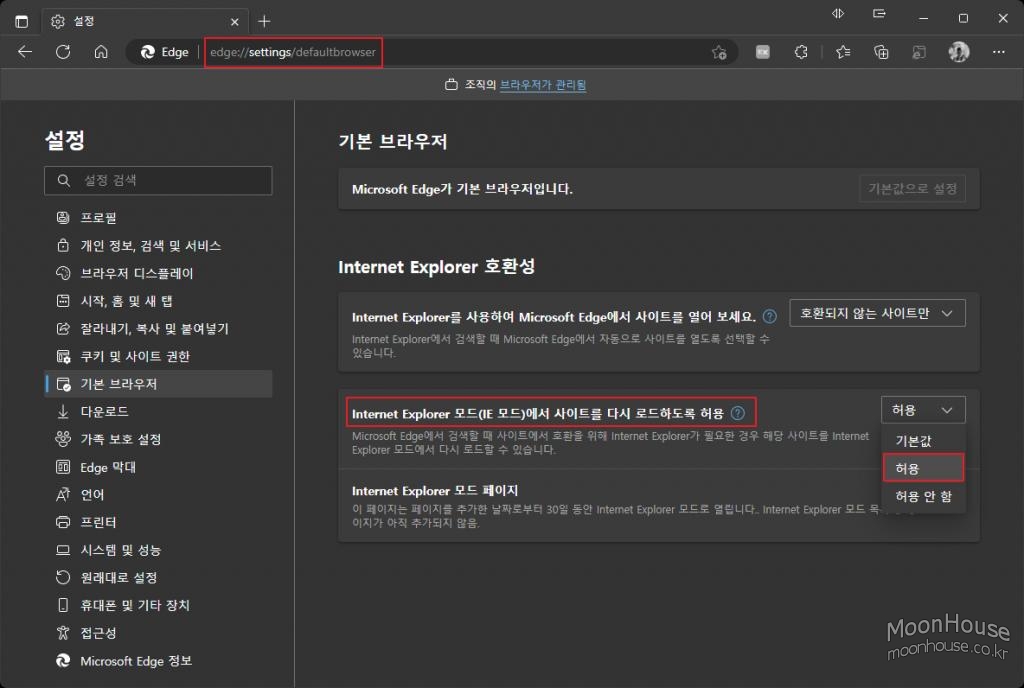
Task: Open 원래대로 설정 section
Action: coord(159,577)
